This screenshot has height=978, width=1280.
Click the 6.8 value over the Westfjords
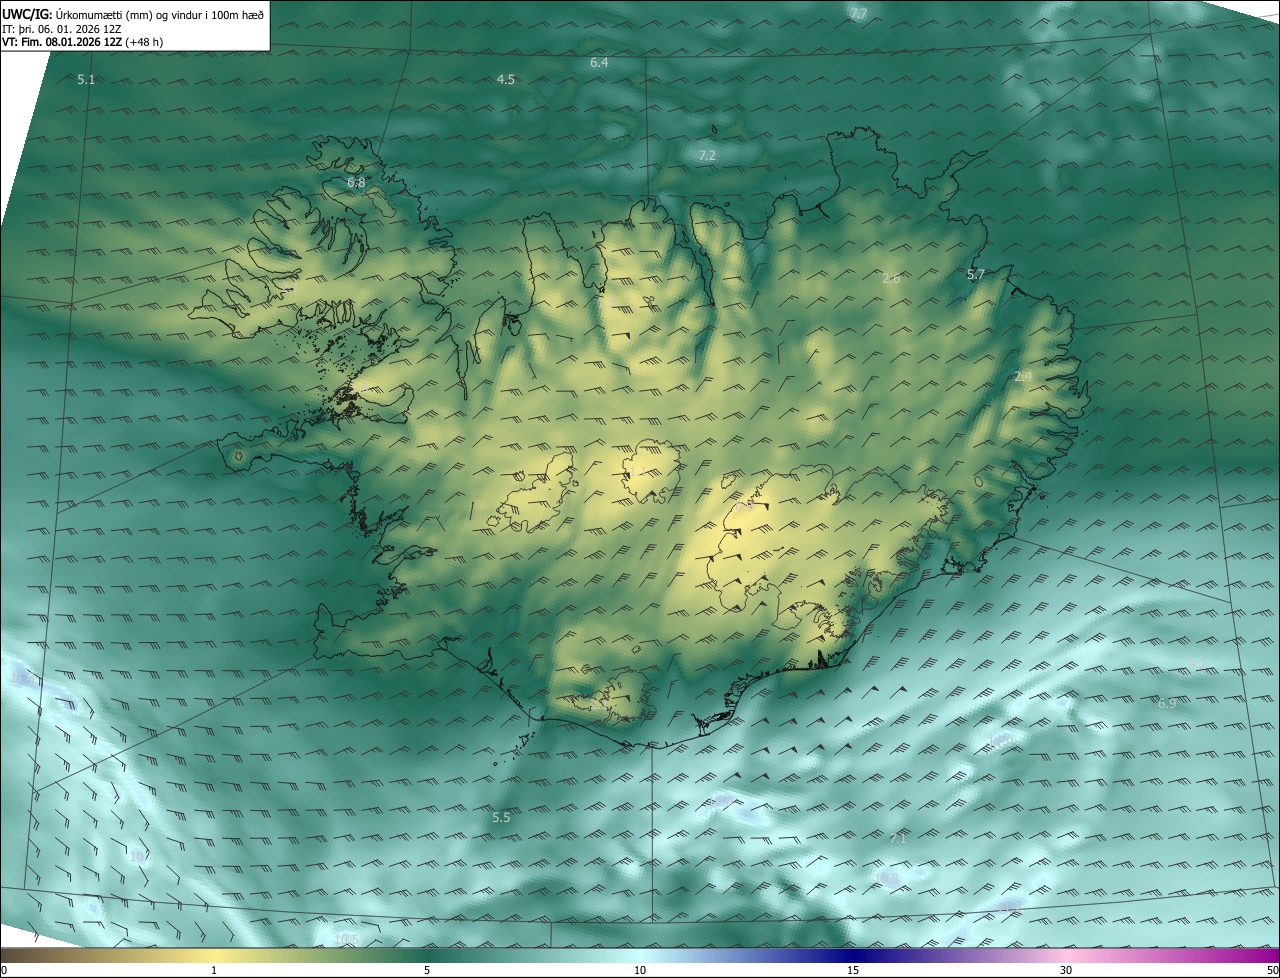pyautogui.click(x=356, y=183)
